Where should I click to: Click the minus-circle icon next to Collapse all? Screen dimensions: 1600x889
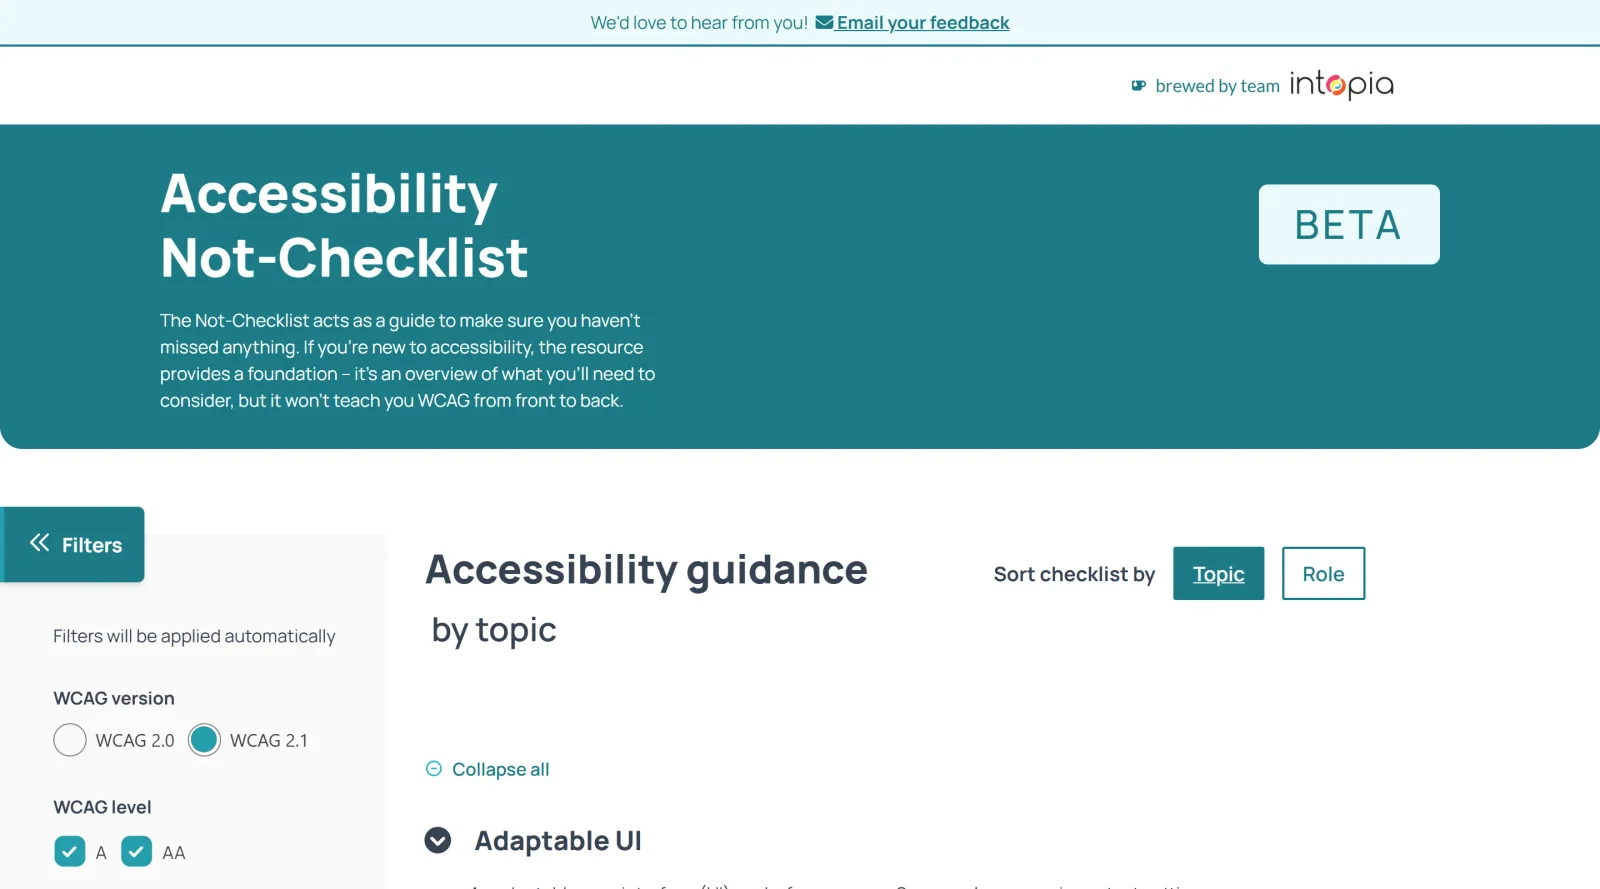point(434,768)
